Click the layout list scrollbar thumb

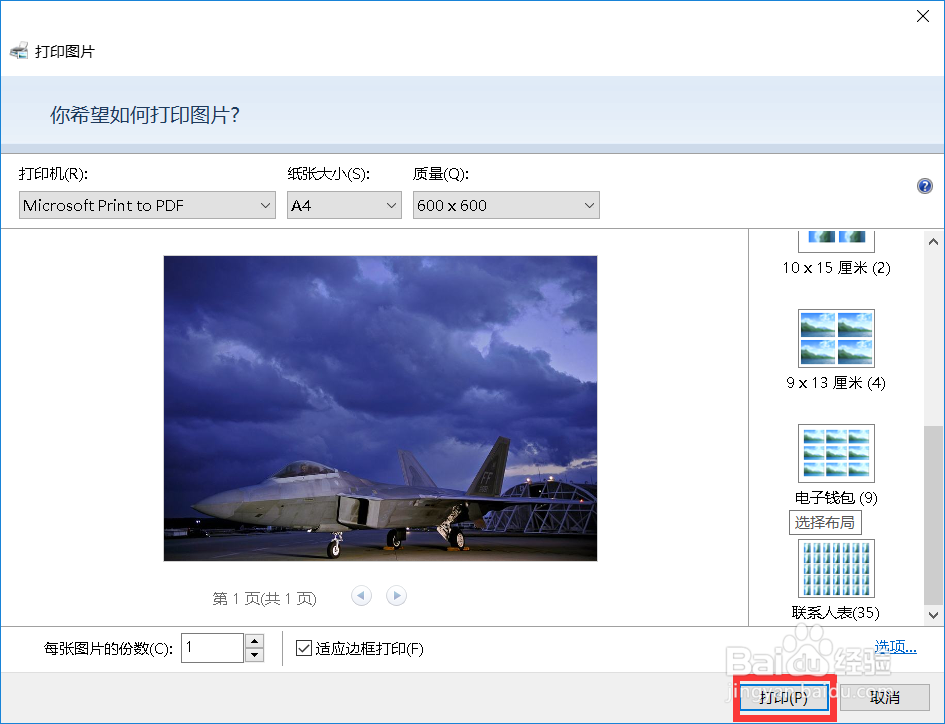[x=934, y=515]
